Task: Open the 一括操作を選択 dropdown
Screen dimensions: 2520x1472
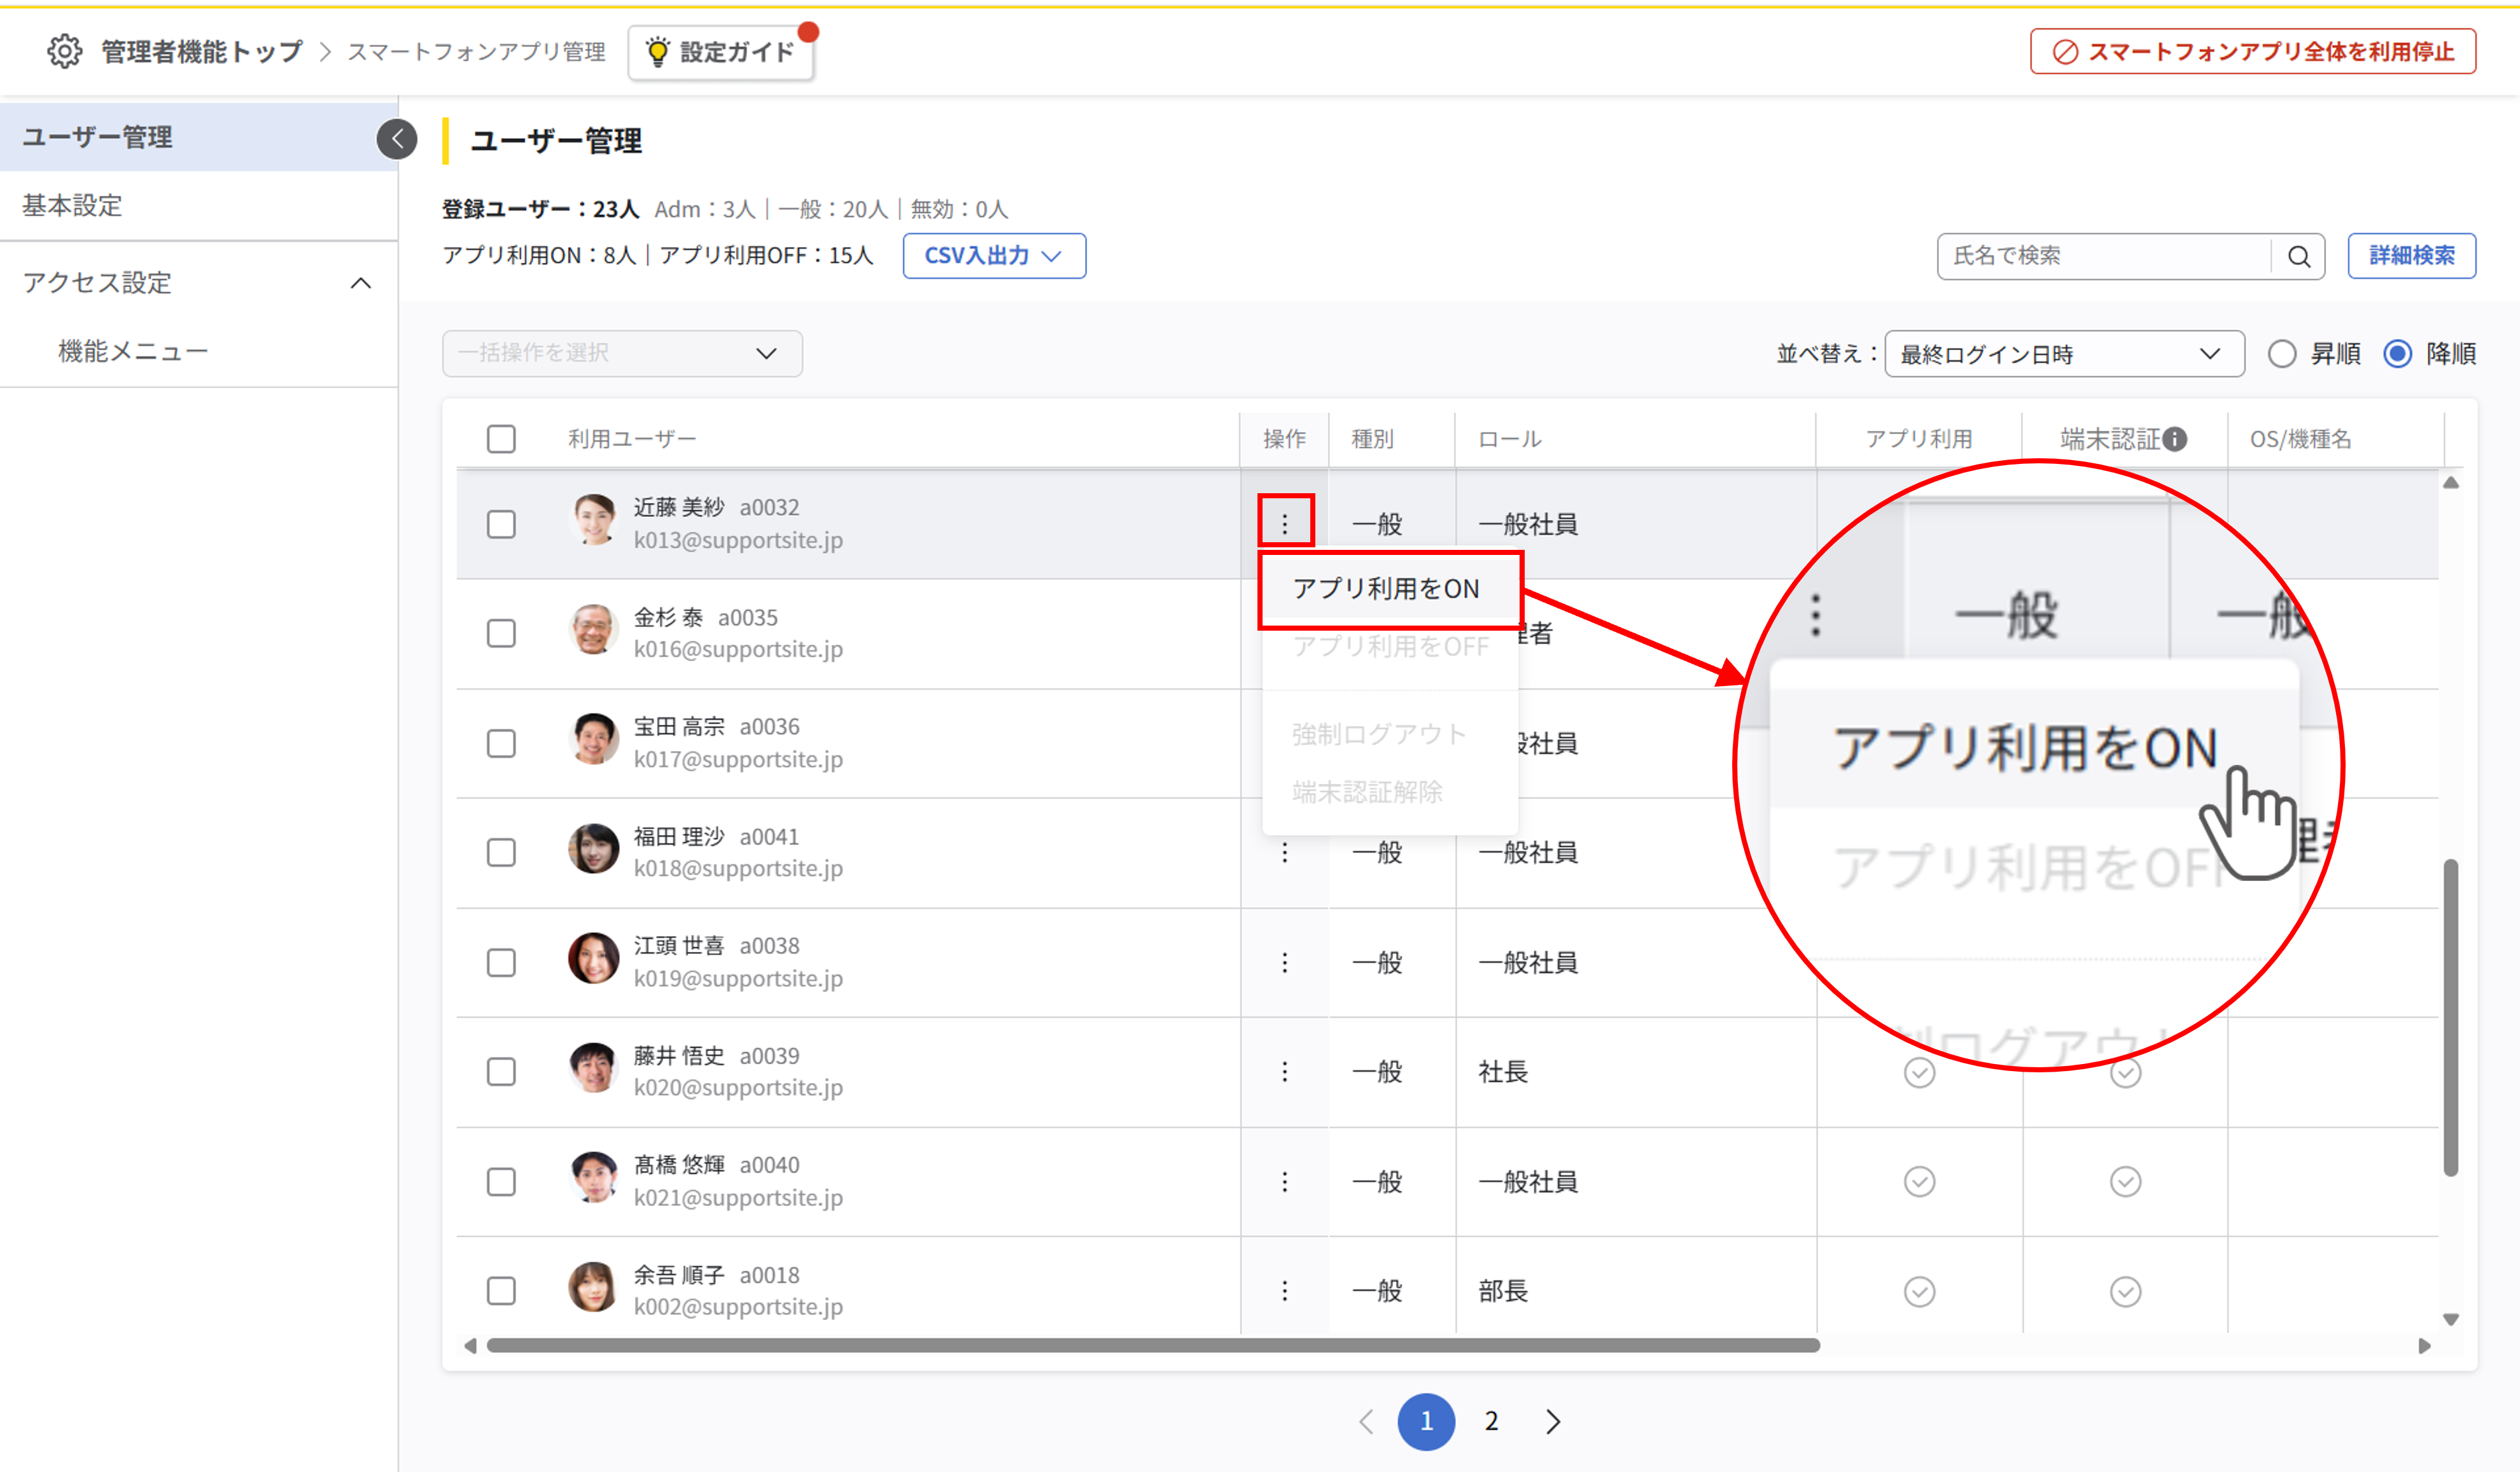Action: pos(622,353)
